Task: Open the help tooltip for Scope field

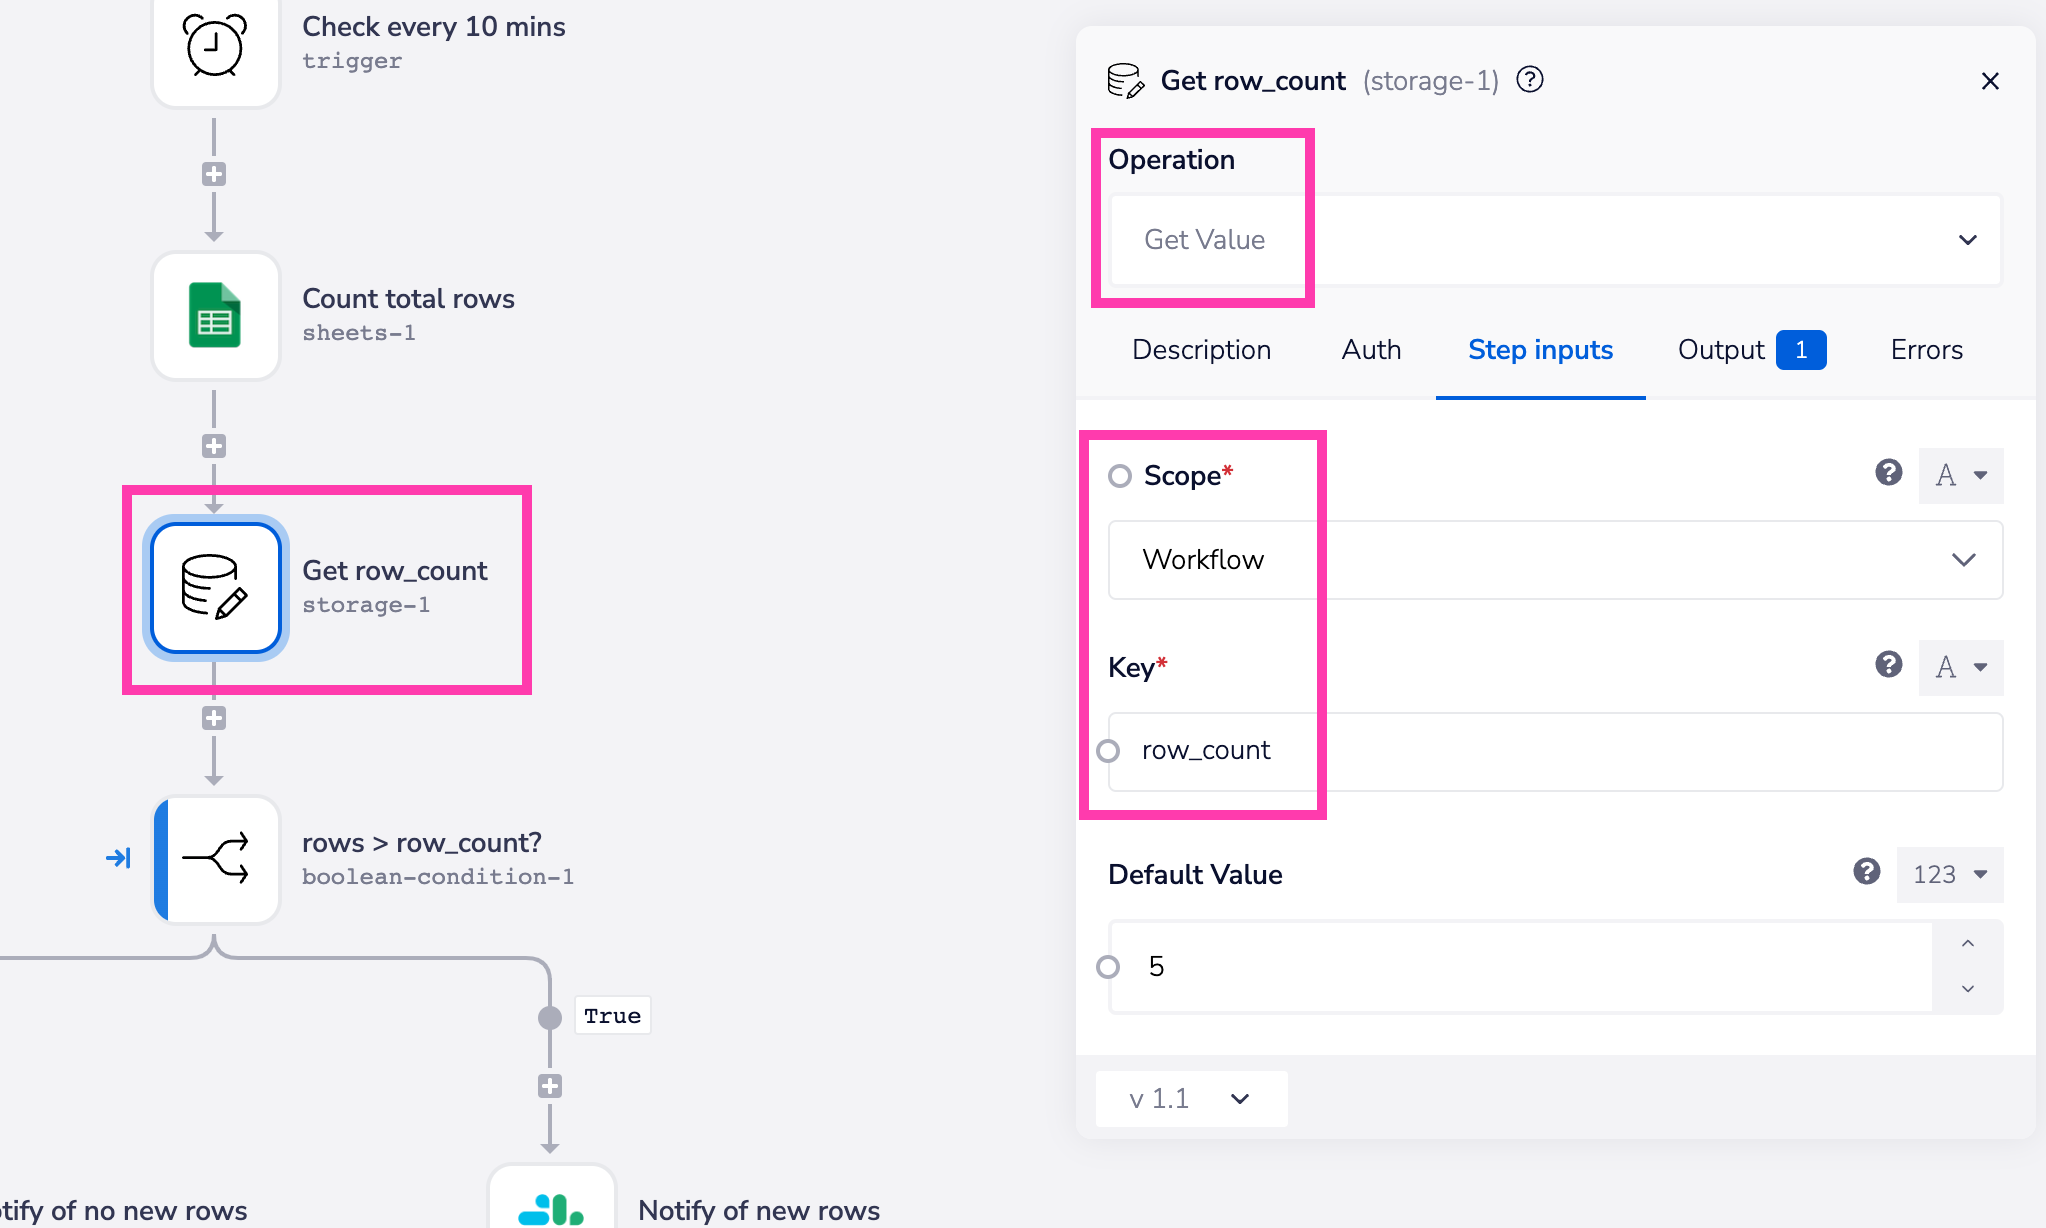Action: click(x=1888, y=473)
